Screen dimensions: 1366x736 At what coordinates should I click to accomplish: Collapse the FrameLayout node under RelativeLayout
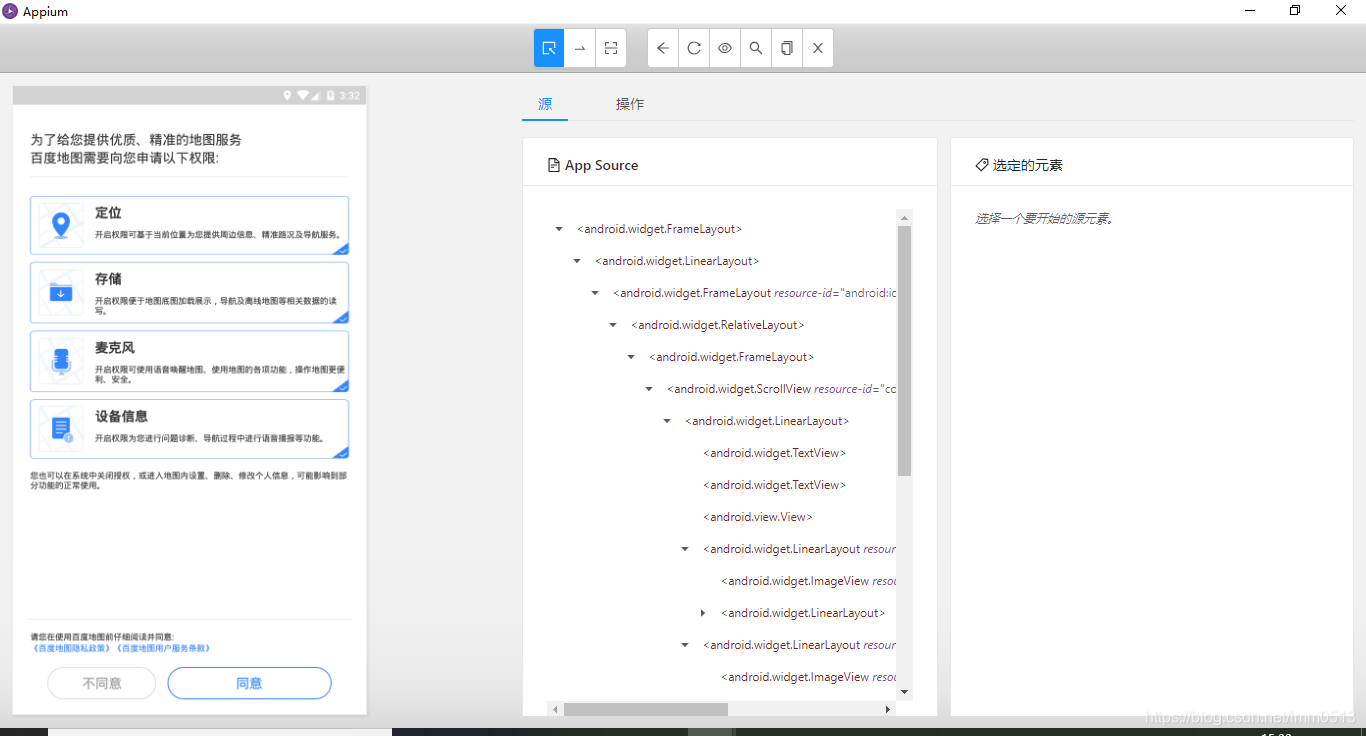coord(631,357)
